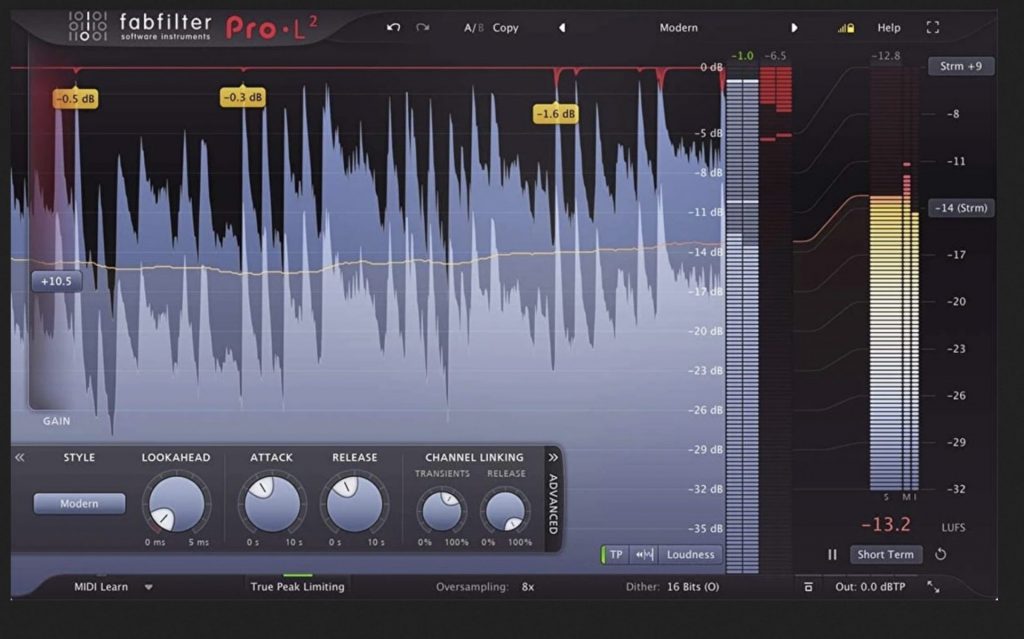Screen dimensions: 1024x639
Task: Click the GAIN label under the slider
Action: click(57, 421)
